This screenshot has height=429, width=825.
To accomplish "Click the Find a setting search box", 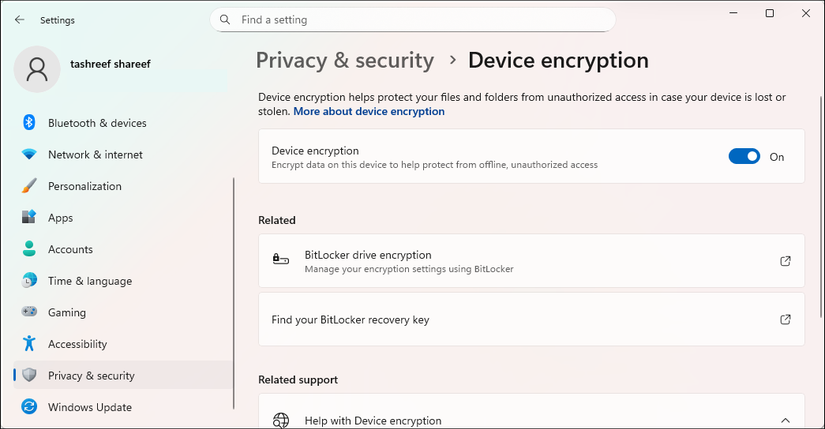I will tap(420, 20).
